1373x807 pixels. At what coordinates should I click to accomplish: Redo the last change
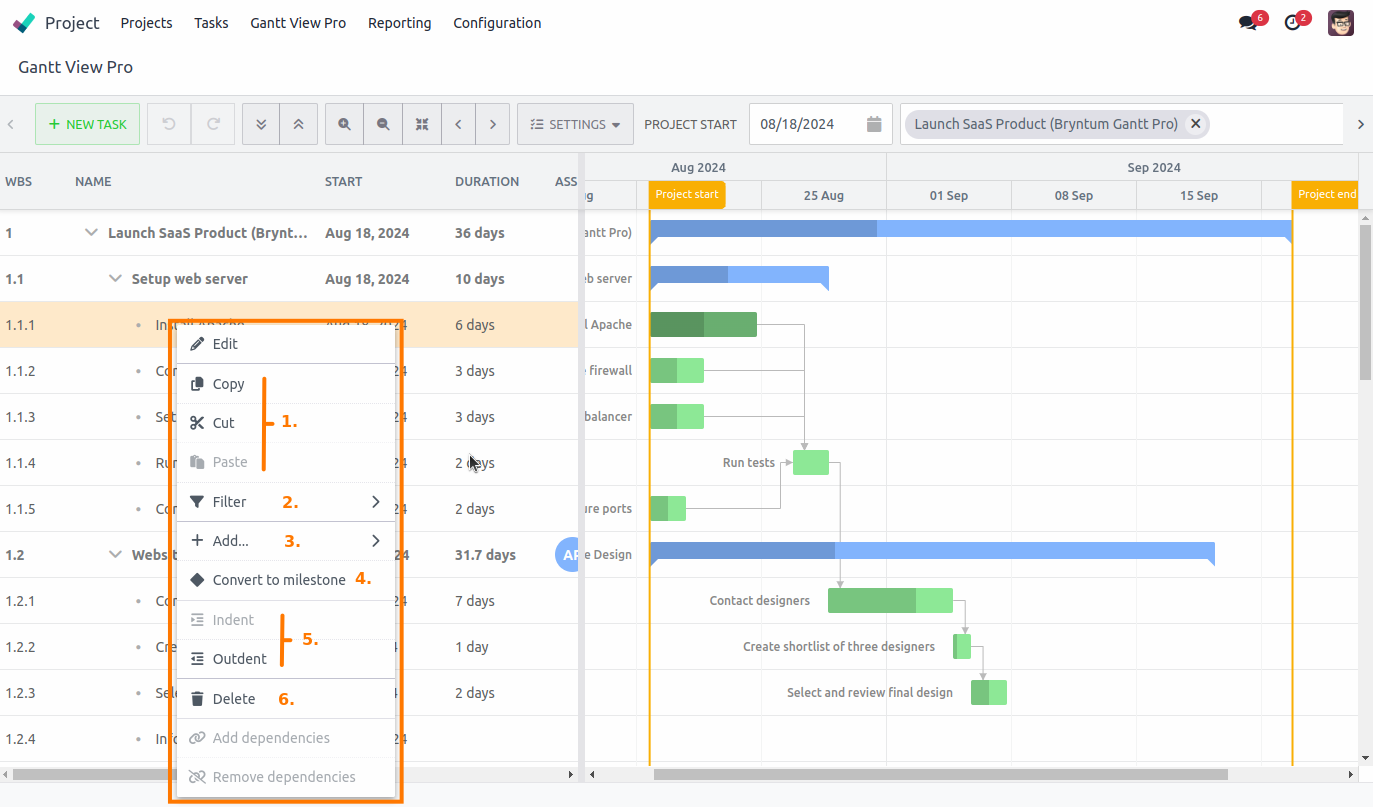pos(212,123)
